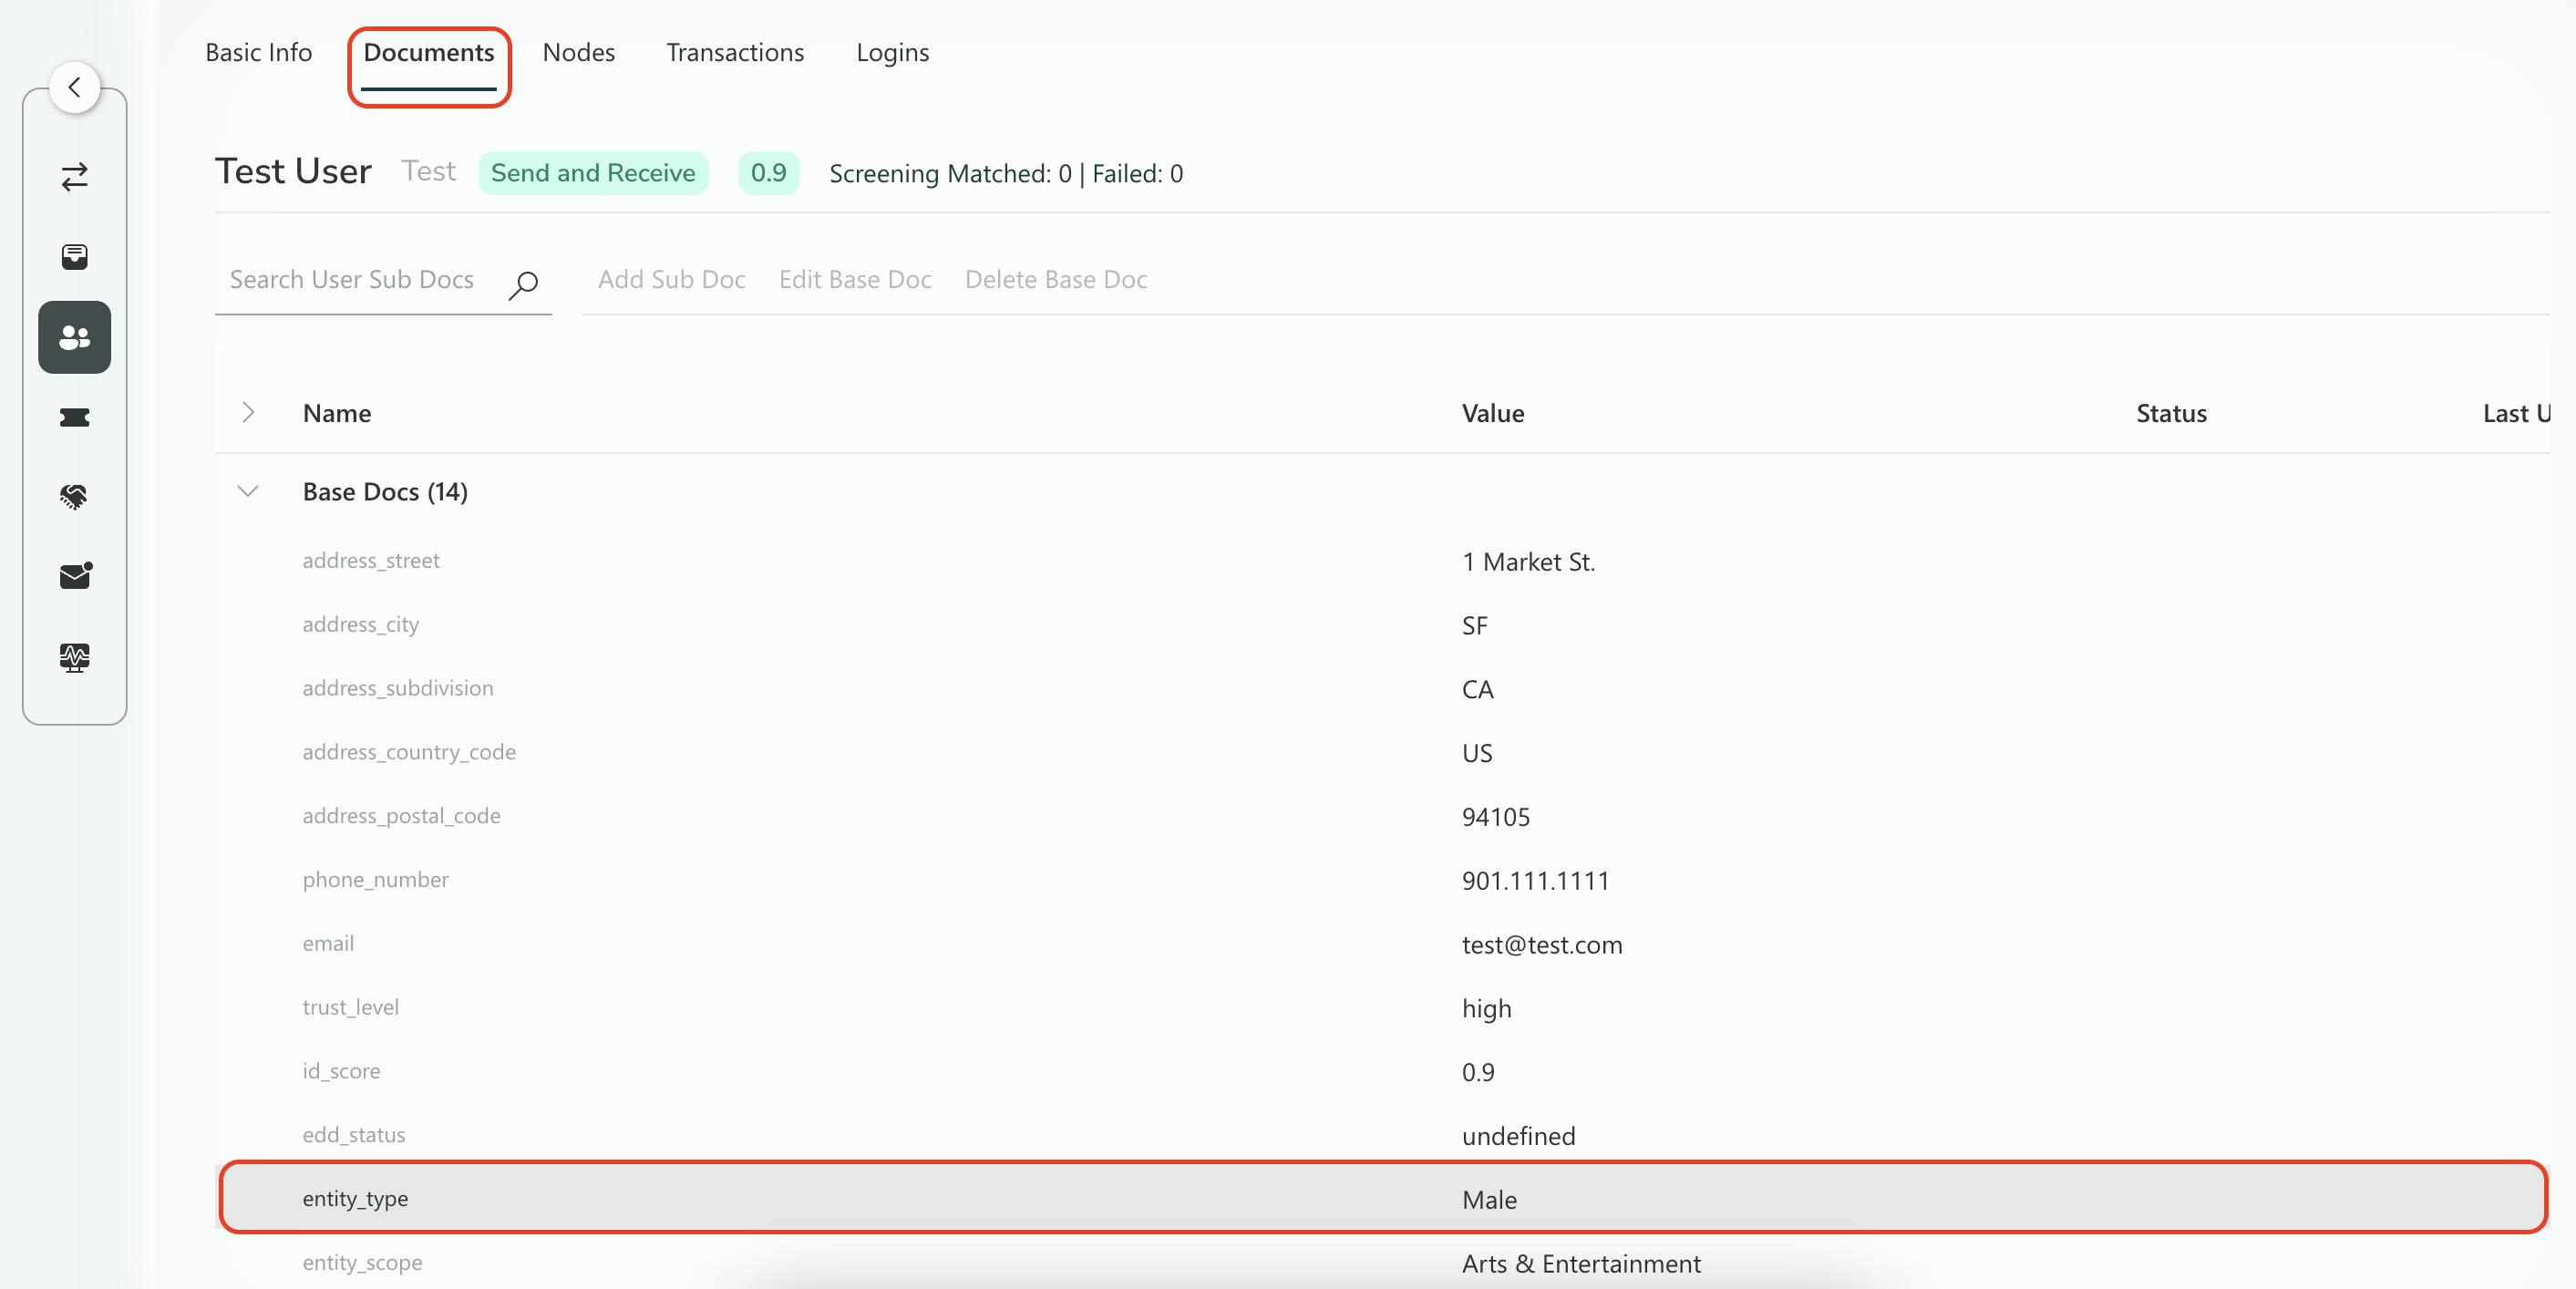Click the 0.9 score badge
The image size is (2576, 1289).
(x=769, y=173)
